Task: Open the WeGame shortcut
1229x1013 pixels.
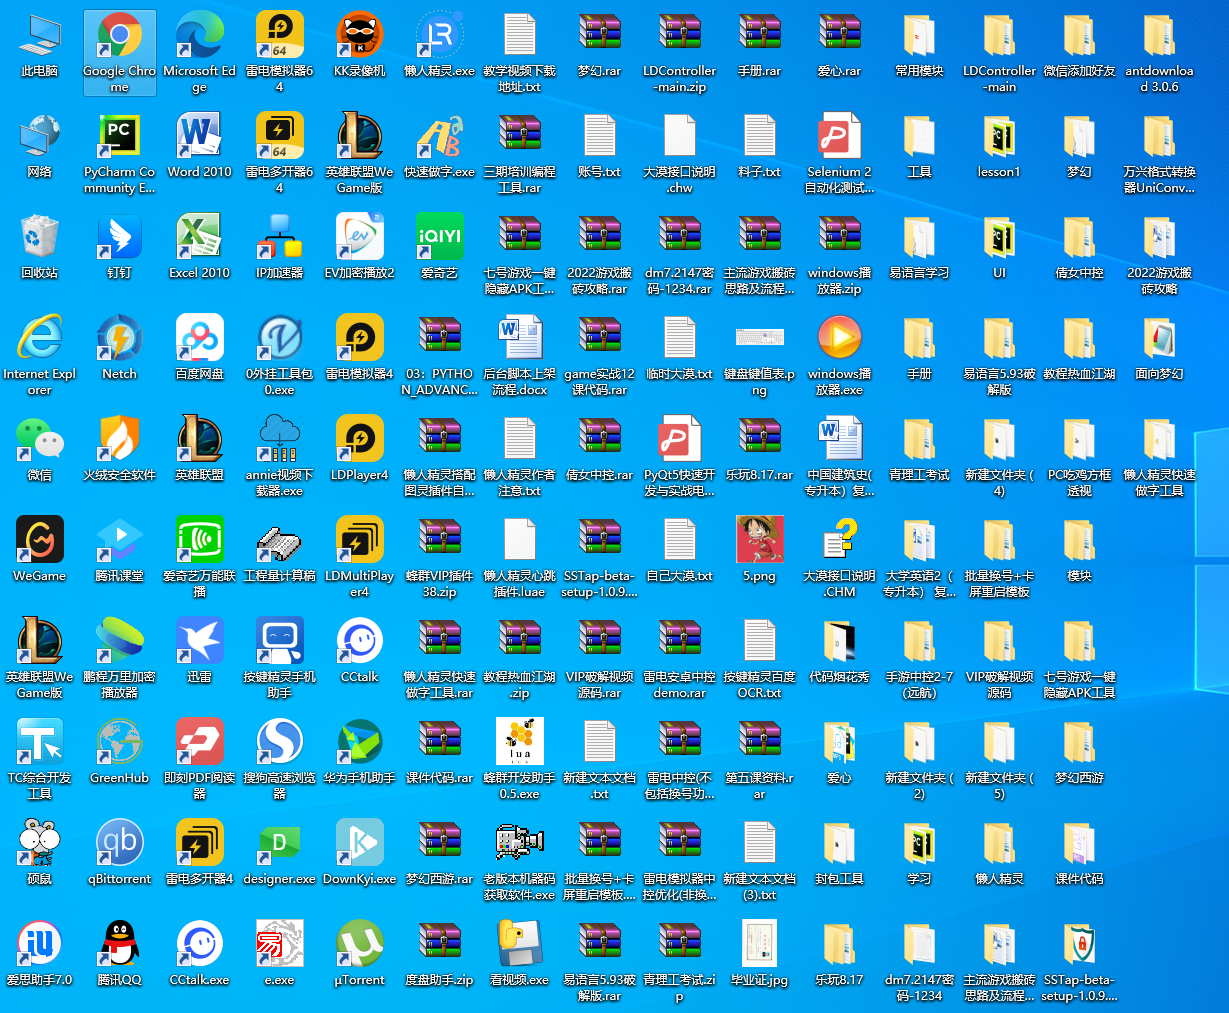Action: [x=40, y=551]
